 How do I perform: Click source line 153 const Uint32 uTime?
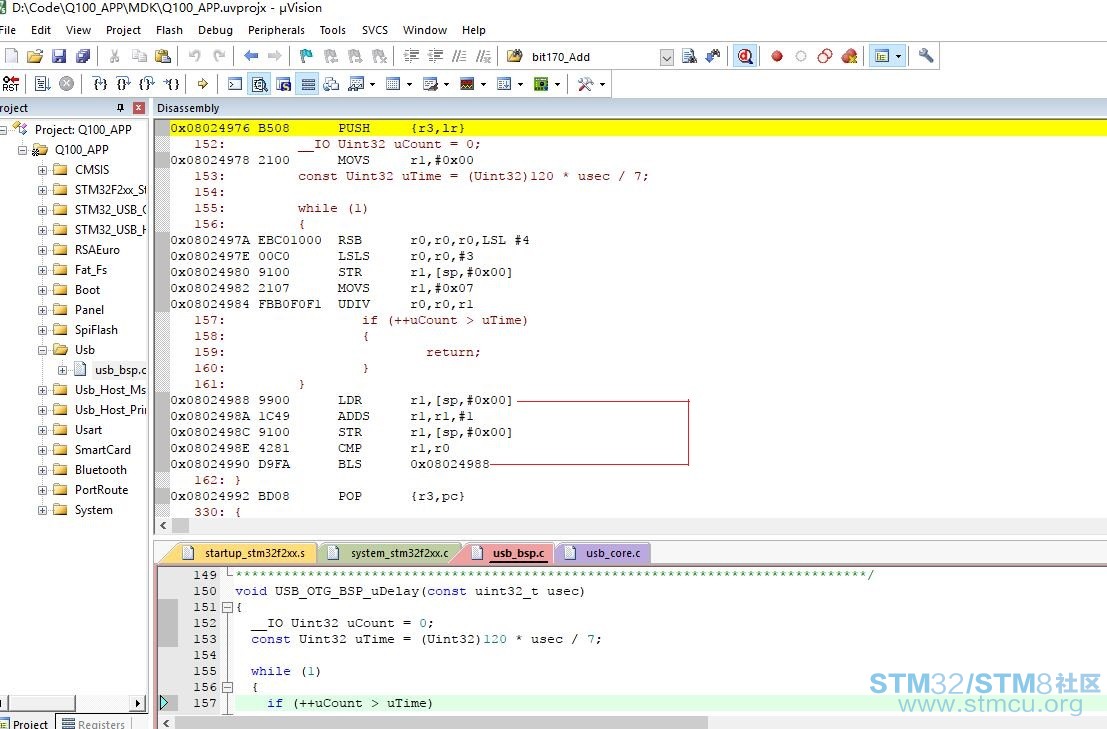[426, 639]
